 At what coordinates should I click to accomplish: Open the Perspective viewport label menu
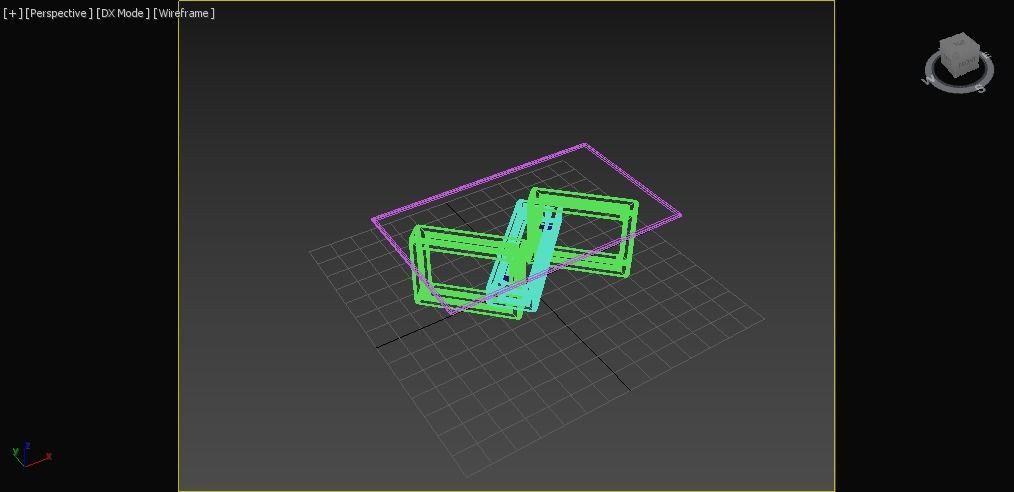[59, 13]
